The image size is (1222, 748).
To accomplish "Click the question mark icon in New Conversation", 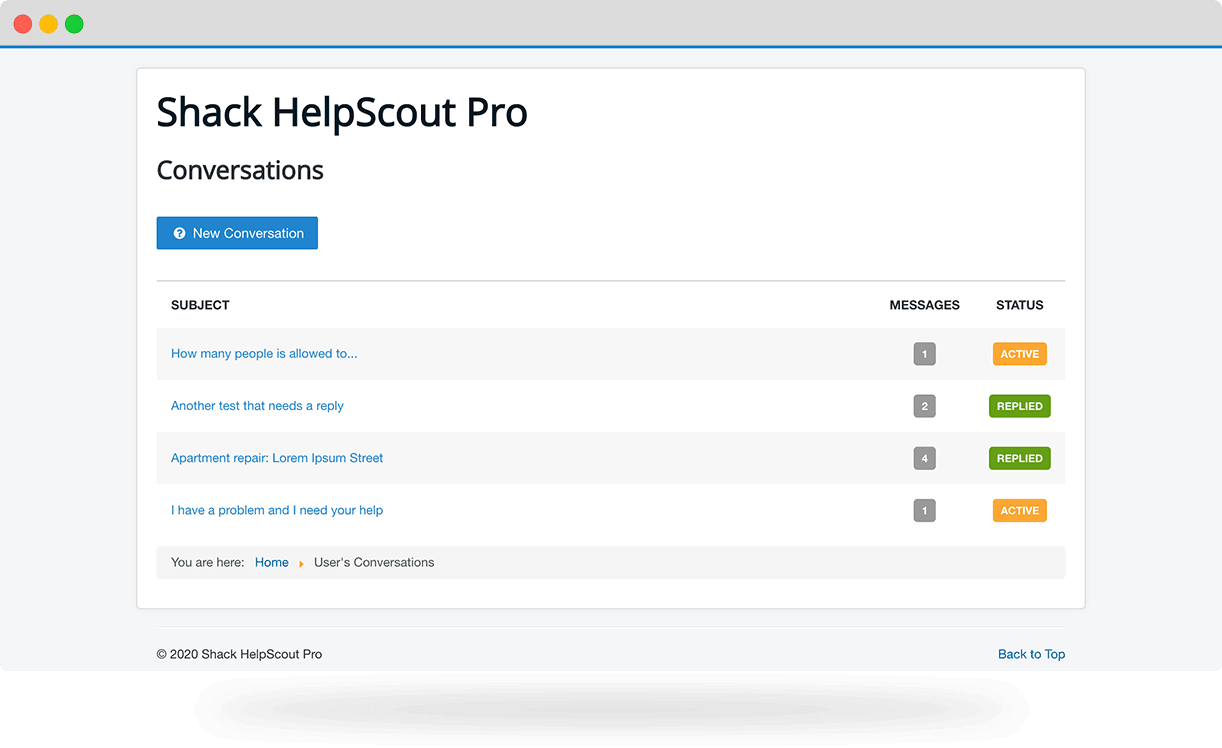I will click(179, 233).
